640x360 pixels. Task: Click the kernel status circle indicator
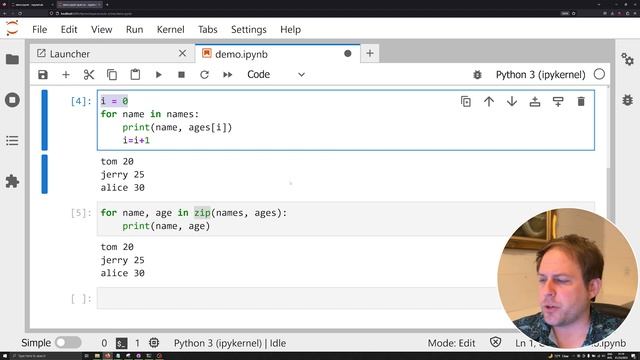click(599, 74)
